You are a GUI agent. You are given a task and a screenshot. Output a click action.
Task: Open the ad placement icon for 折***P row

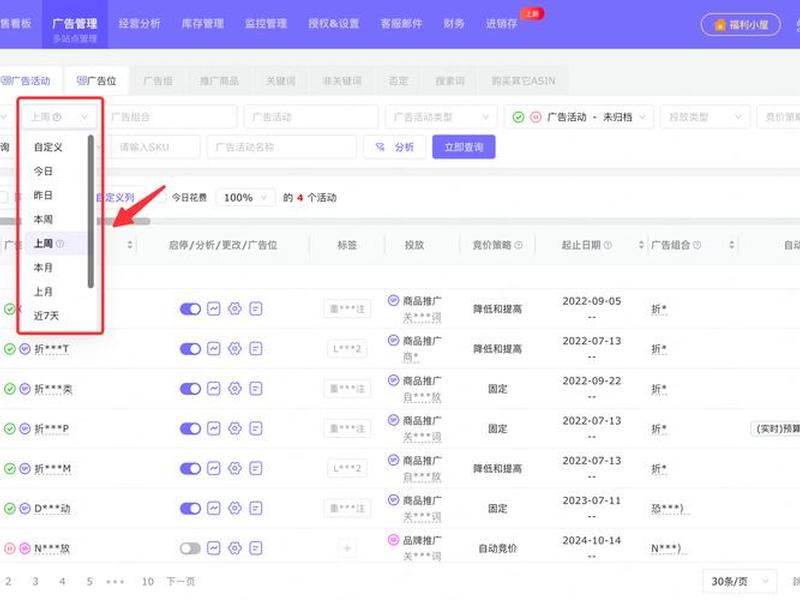click(x=256, y=429)
